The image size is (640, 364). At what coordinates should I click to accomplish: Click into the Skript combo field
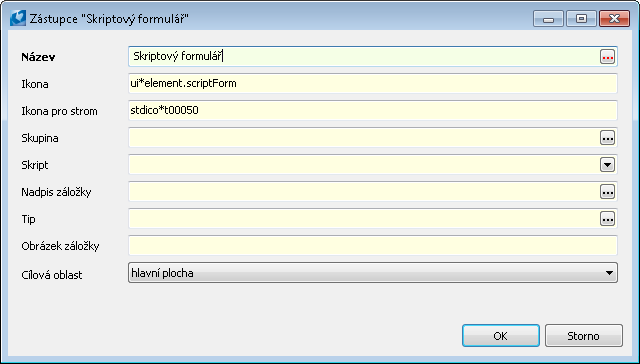coord(364,165)
